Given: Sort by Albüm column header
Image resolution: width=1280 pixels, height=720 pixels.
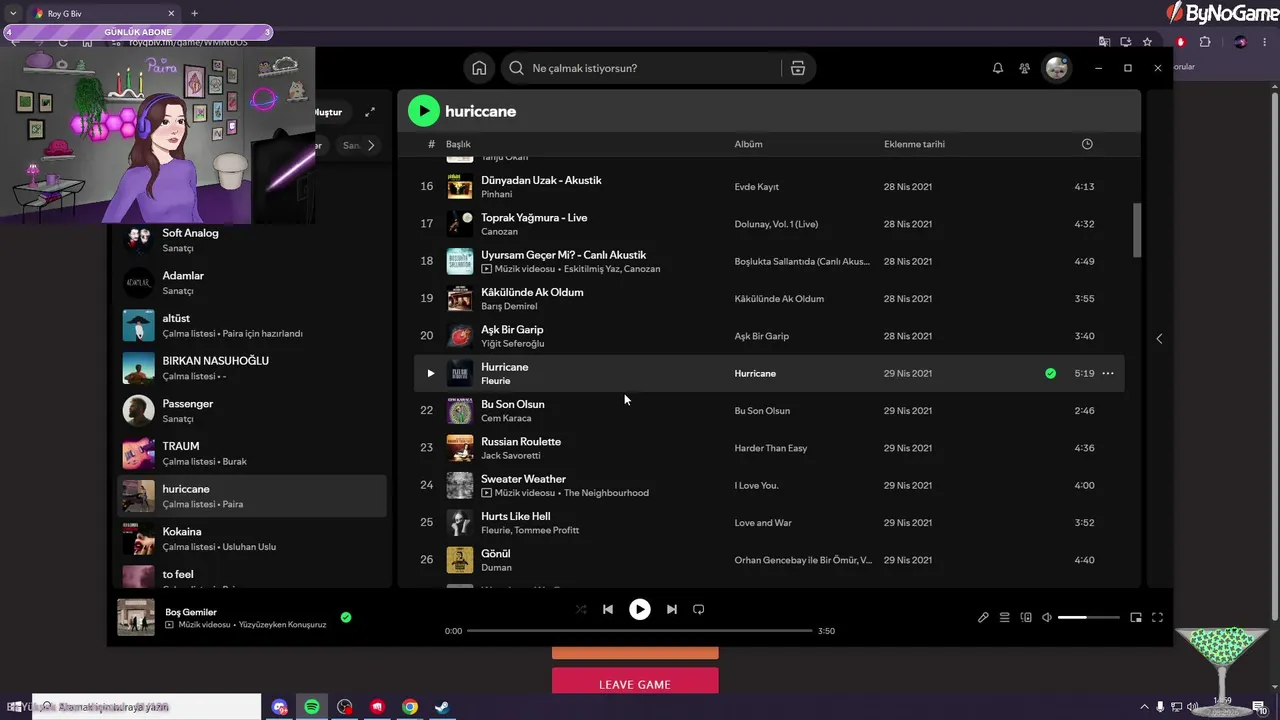Looking at the screenshot, I should (748, 144).
